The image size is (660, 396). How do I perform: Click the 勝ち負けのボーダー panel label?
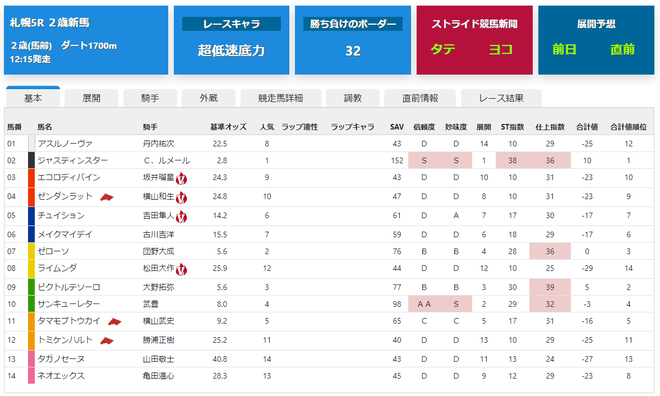click(353, 24)
